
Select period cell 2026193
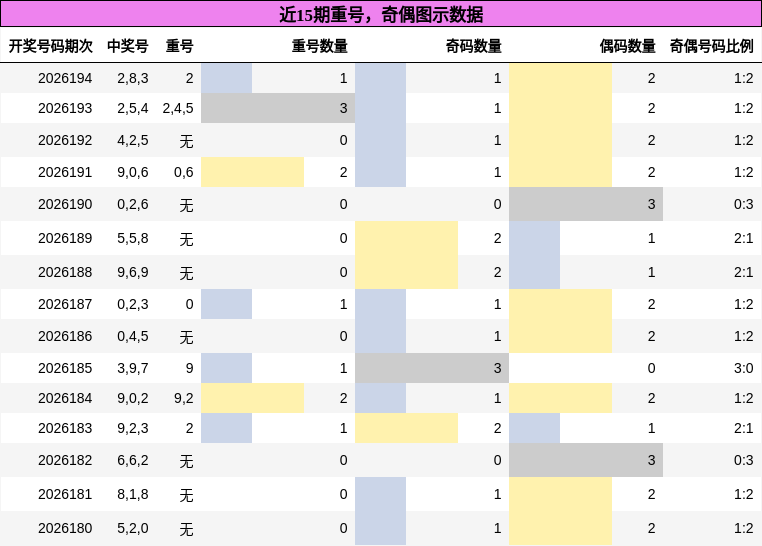tap(65, 108)
